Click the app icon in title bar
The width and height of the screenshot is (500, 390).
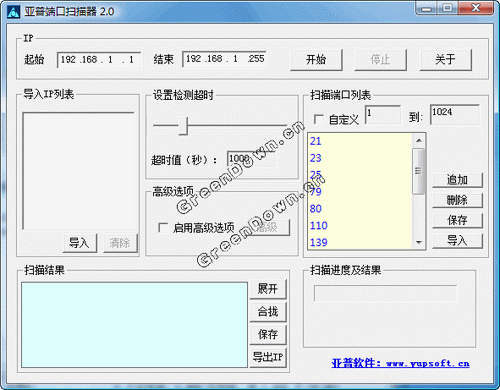(13, 12)
